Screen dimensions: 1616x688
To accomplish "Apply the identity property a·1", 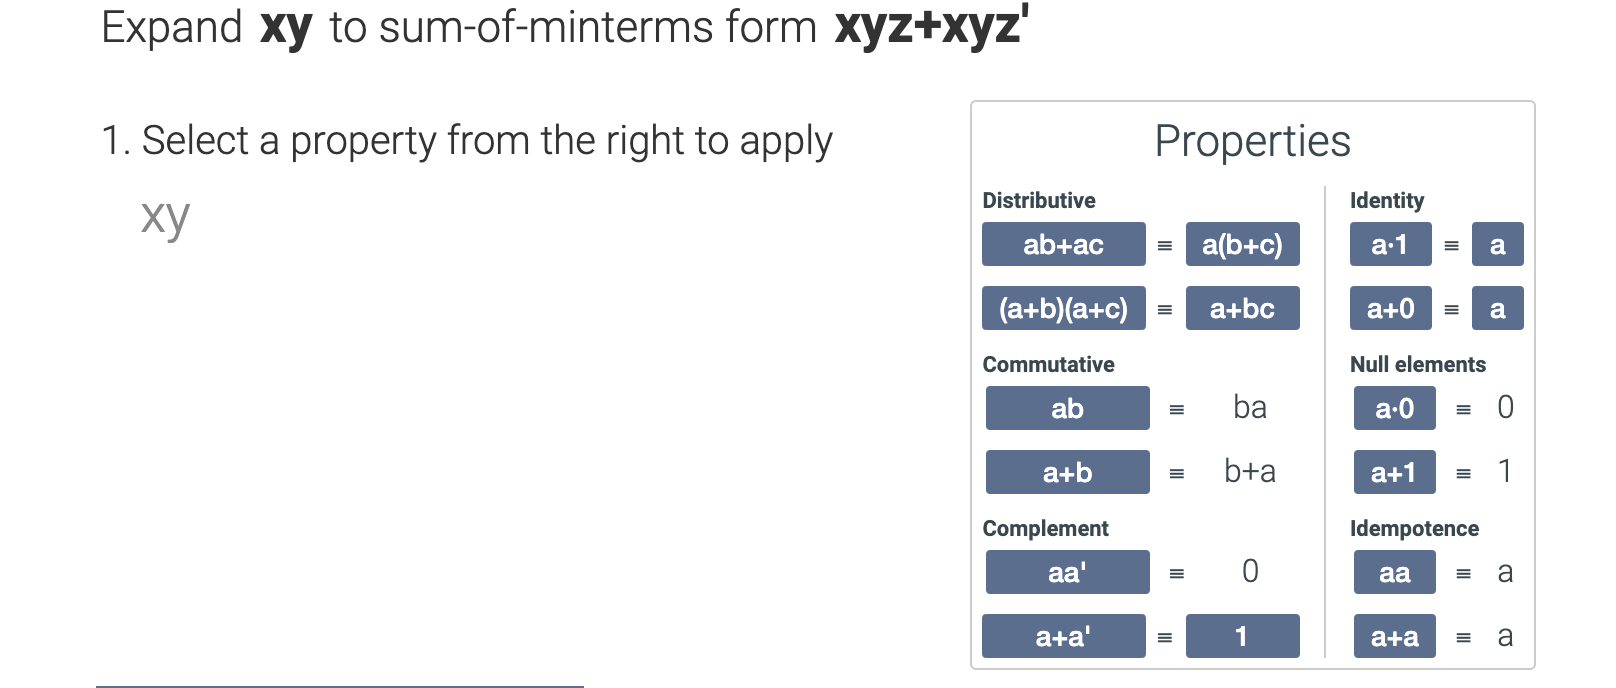I will point(1393,244).
